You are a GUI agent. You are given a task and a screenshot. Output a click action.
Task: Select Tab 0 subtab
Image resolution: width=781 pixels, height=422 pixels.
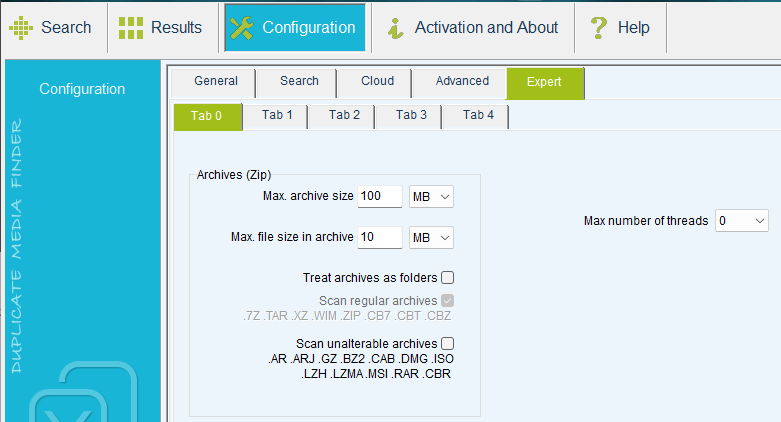click(208, 117)
